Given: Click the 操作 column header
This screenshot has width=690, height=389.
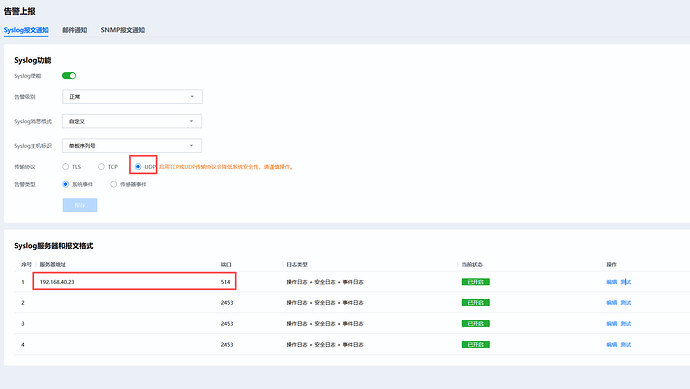Looking at the screenshot, I should [x=612, y=264].
